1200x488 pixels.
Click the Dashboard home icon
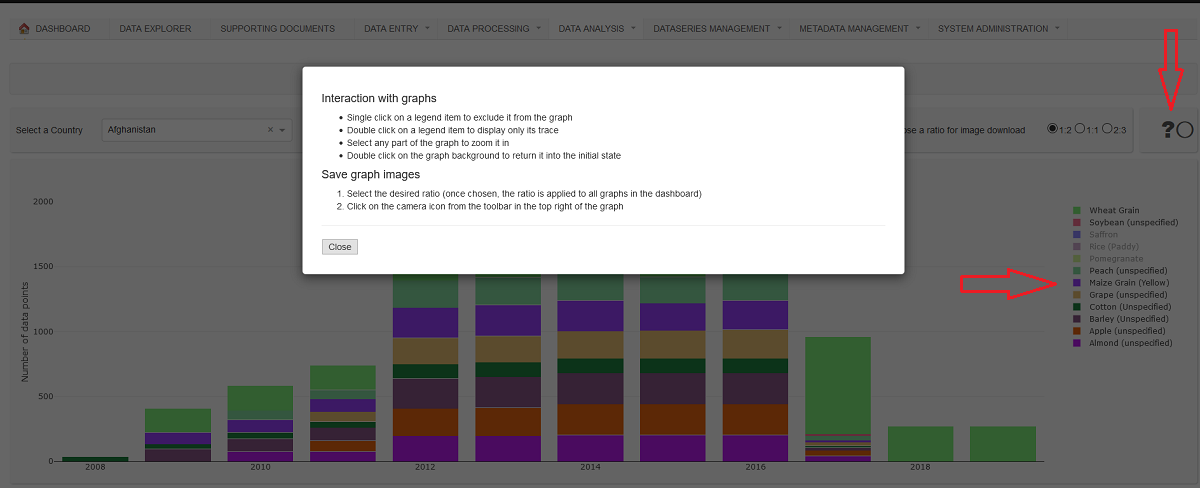point(25,28)
